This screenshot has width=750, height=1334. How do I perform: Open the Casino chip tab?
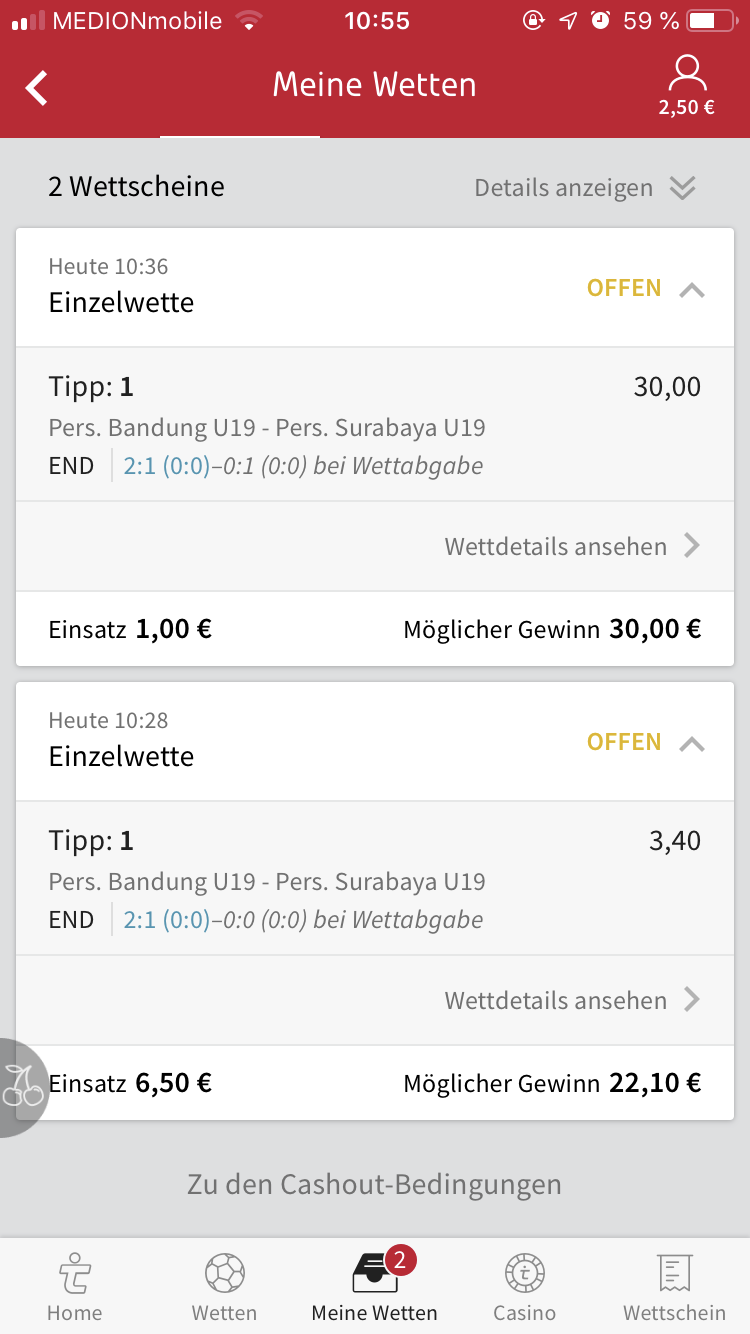tap(525, 1275)
